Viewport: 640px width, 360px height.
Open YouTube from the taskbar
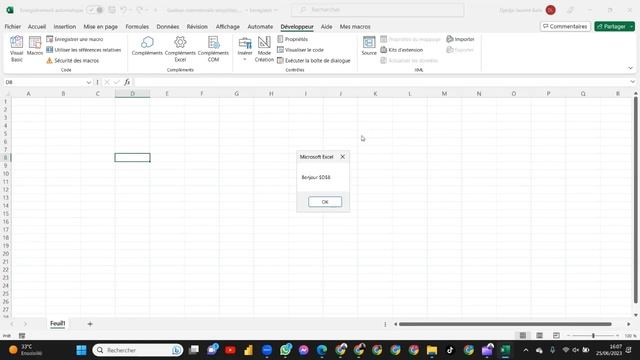coord(230,350)
